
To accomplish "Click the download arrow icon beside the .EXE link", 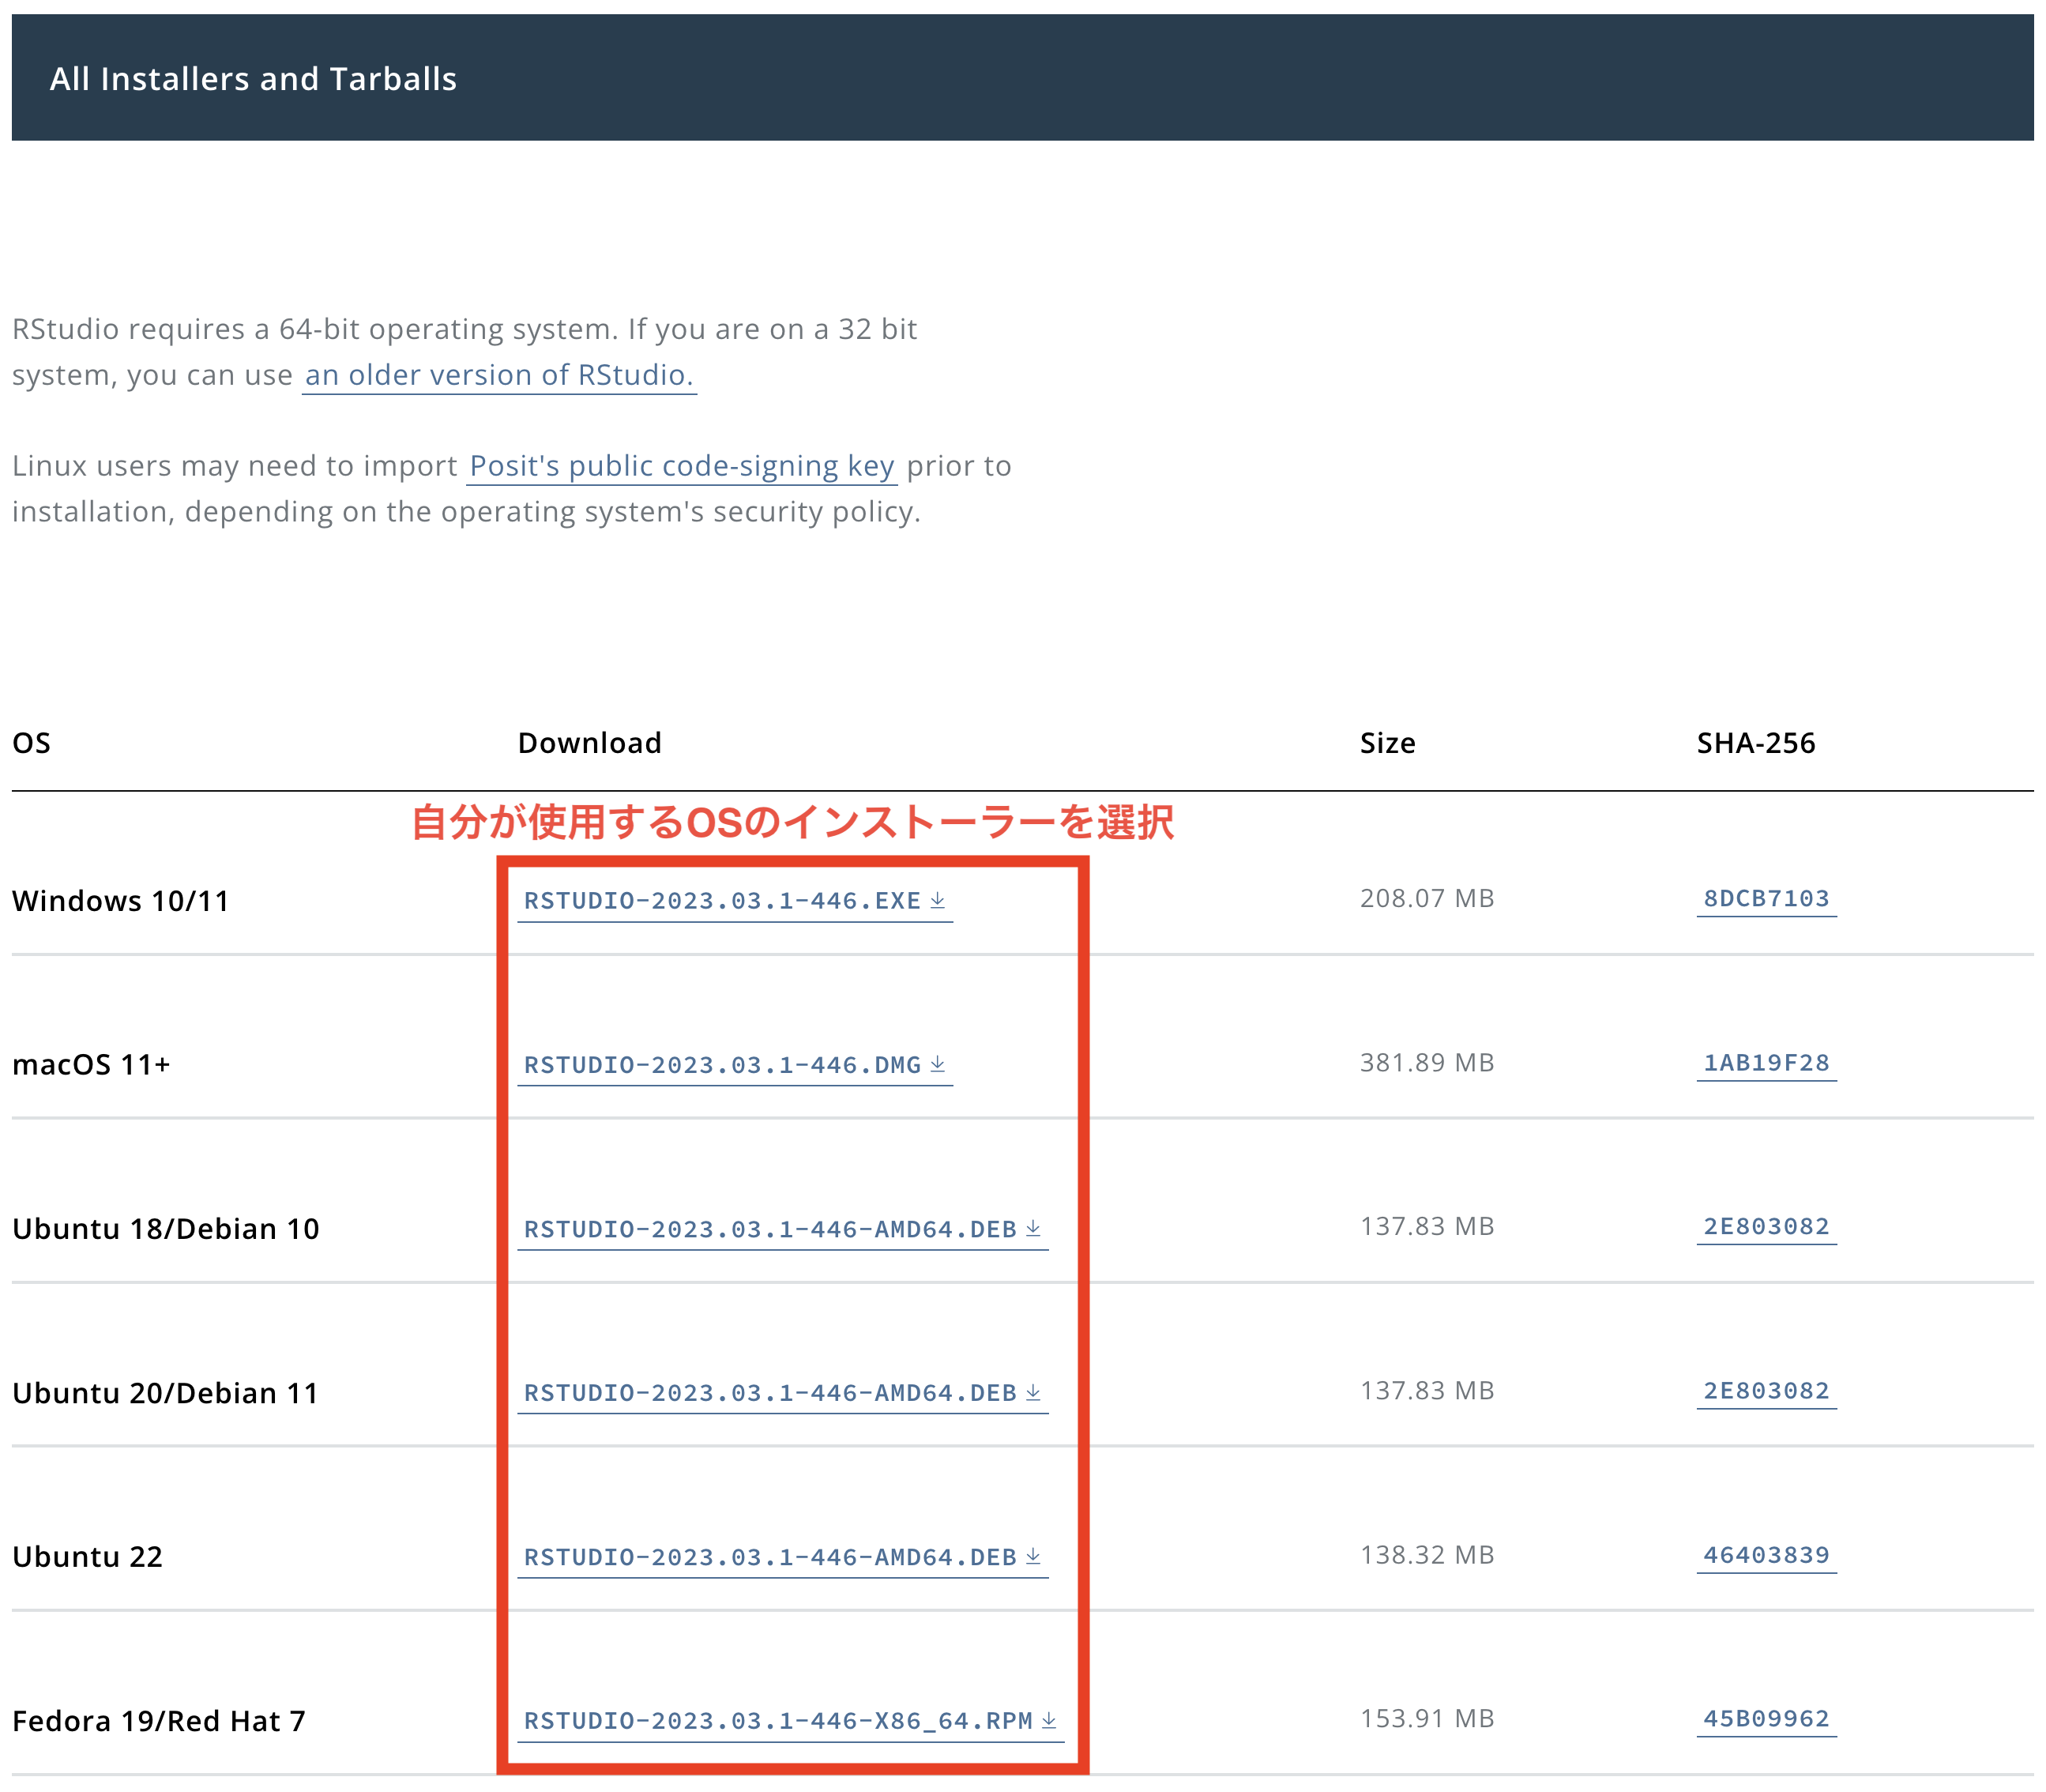I will (937, 899).
